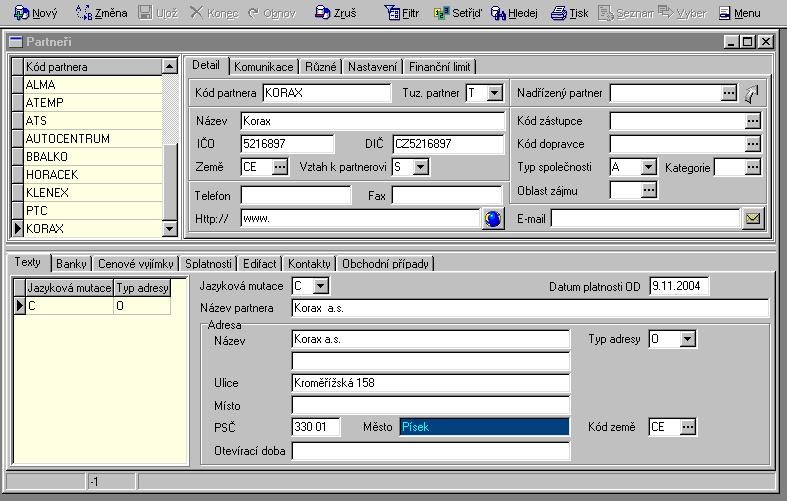Open the Filtr tool

pos(392,13)
